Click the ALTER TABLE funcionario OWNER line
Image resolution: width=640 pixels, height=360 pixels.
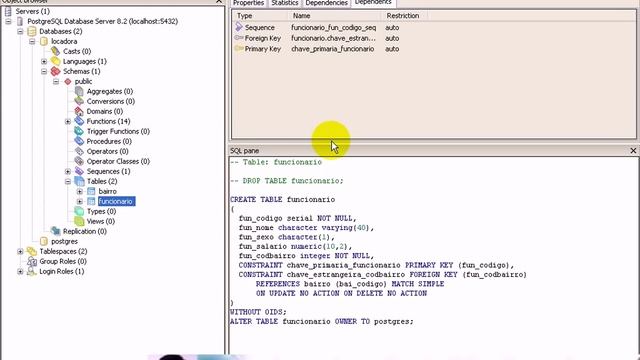pyautogui.click(x=322, y=322)
